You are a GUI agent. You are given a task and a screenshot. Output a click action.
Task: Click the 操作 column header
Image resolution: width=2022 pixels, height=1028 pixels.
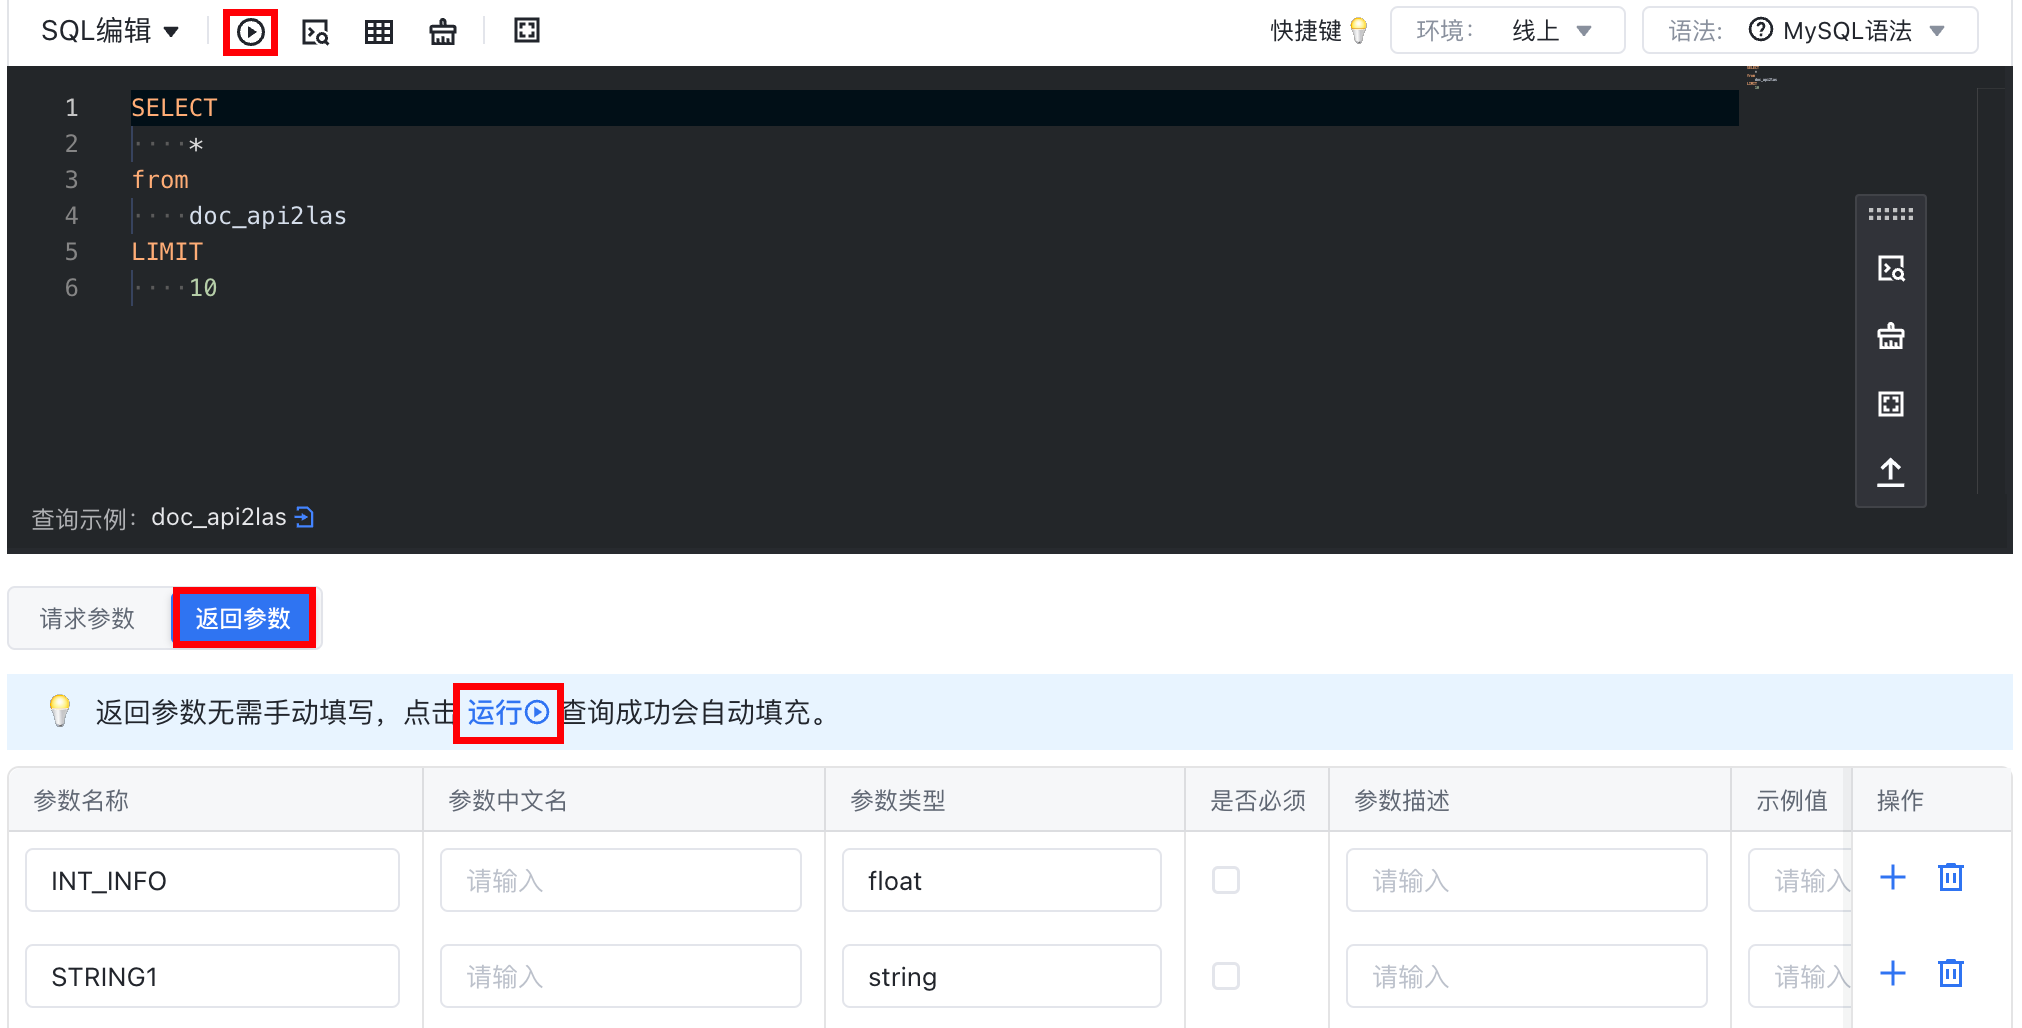pyautogui.click(x=1900, y=800)
